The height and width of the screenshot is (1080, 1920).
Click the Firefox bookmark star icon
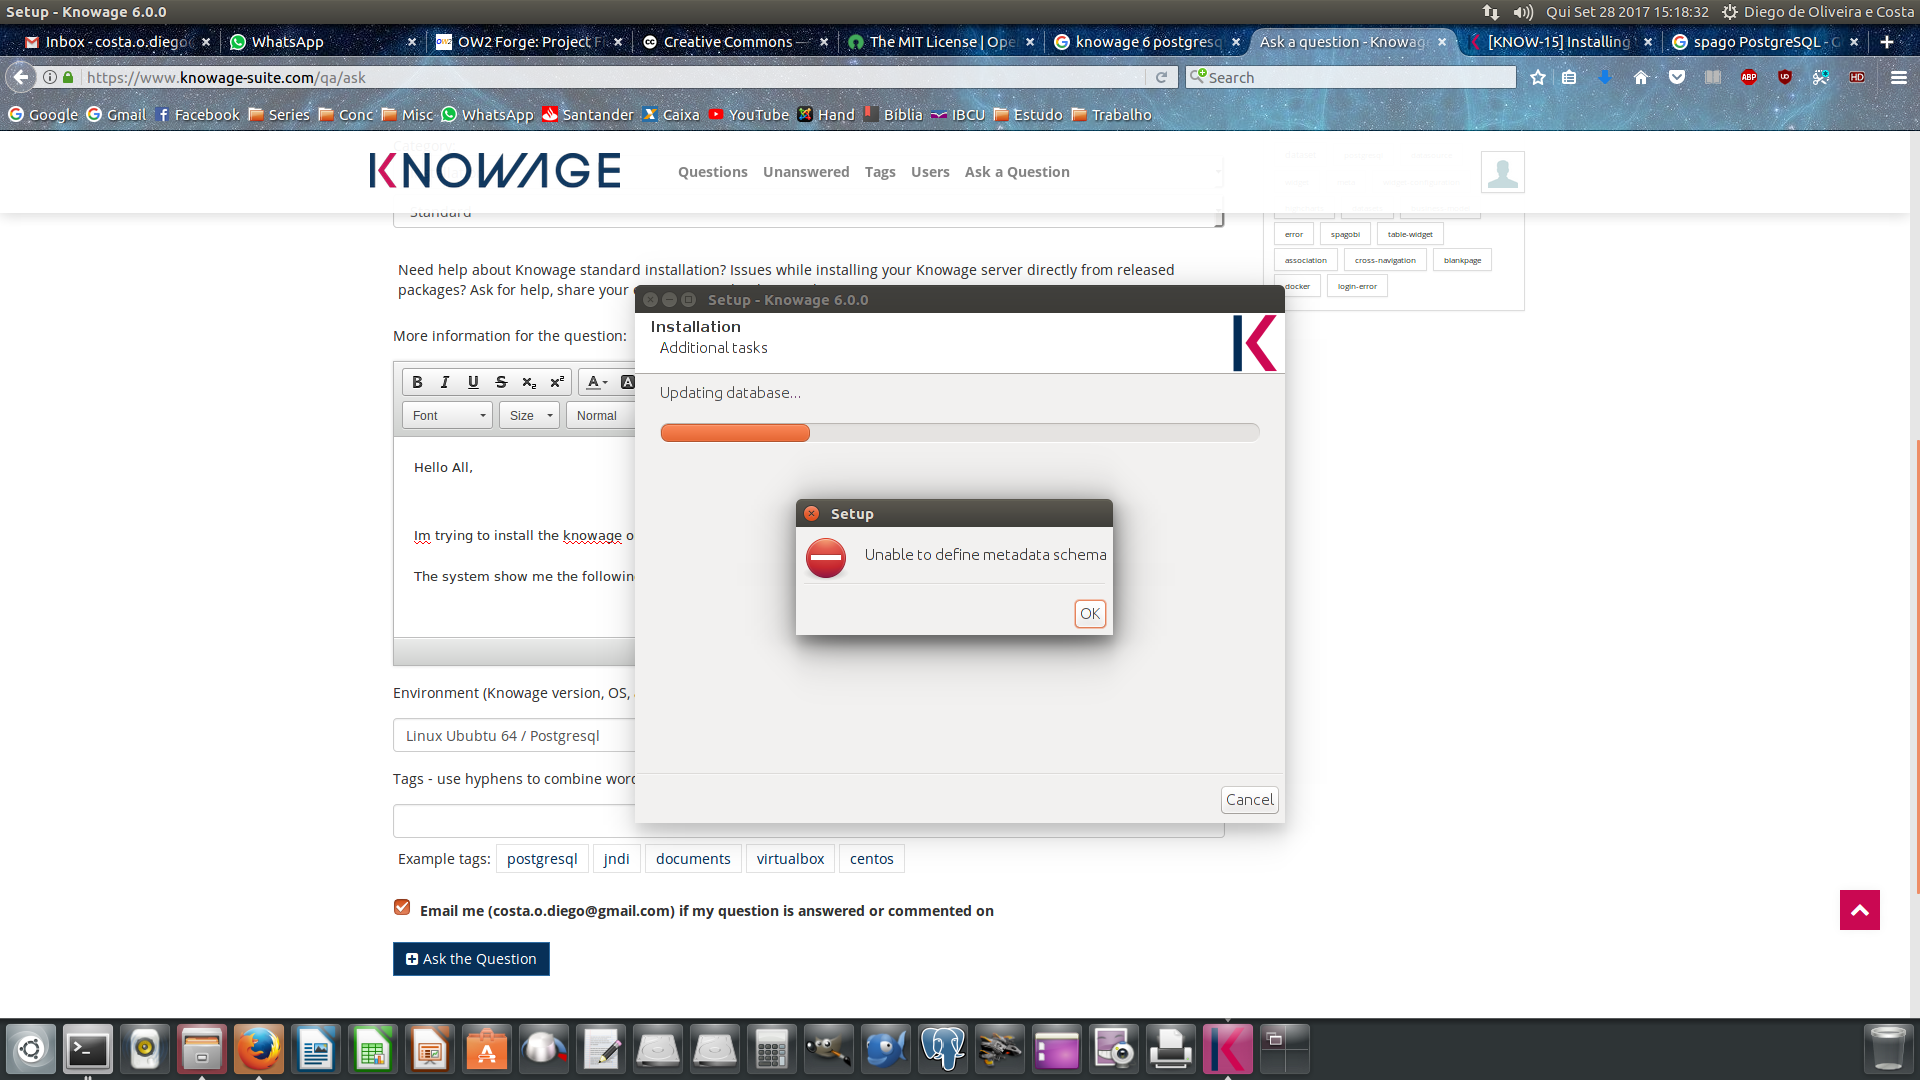click(x=1538, y=77)
